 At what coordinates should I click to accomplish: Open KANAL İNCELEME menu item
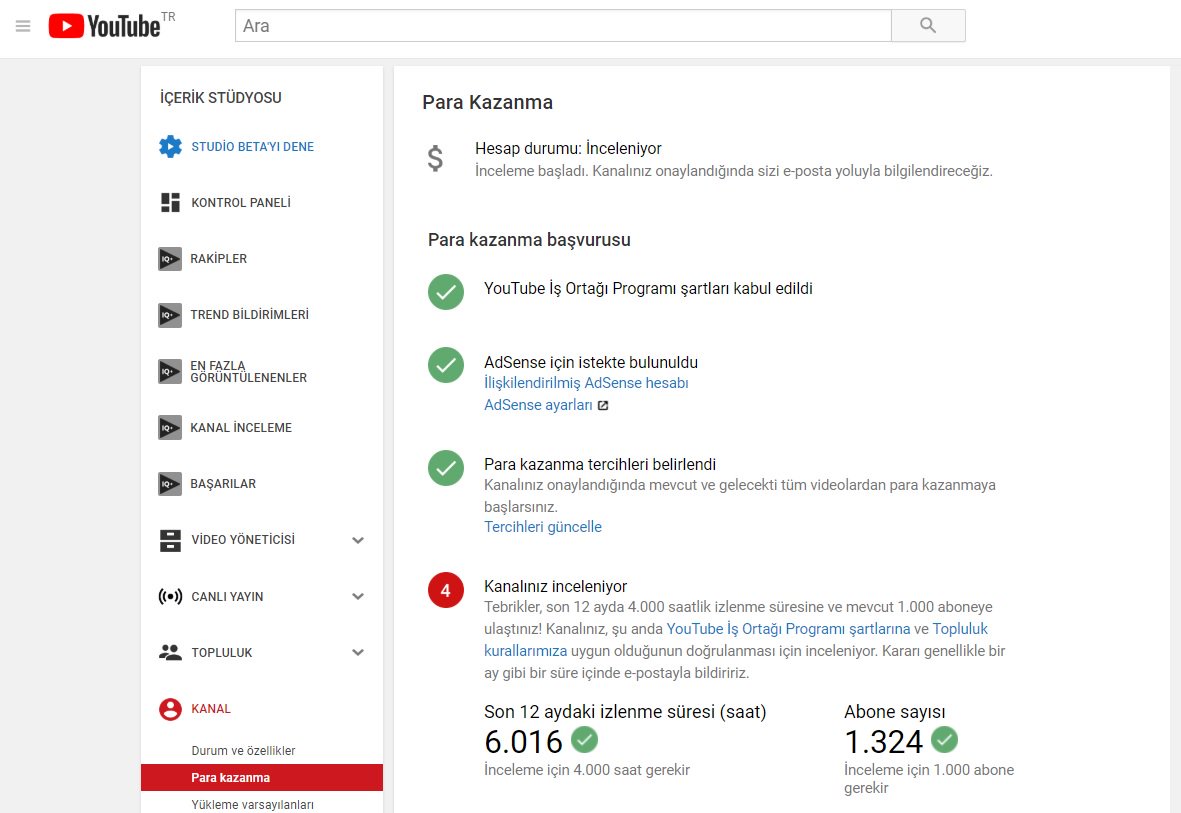(x=241, y=427)
